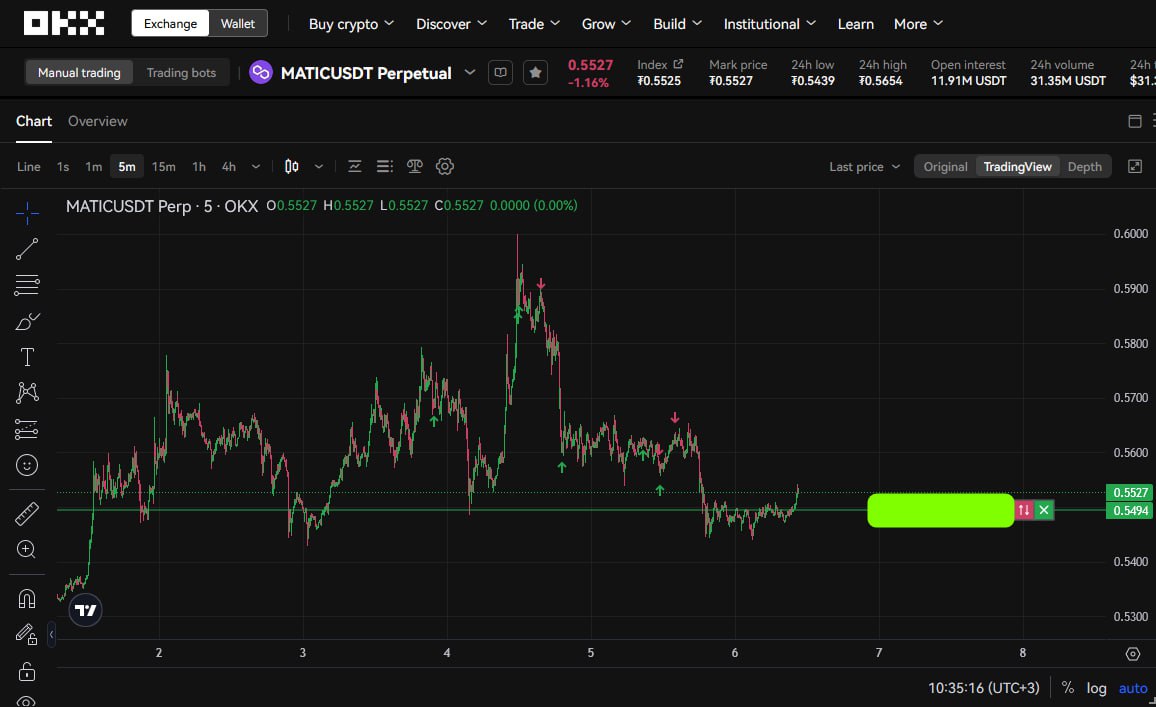Open the indicators icon in chart toolbar
Screen dimensions: 1156x707
pyautogui.click(x=355, y=167)
